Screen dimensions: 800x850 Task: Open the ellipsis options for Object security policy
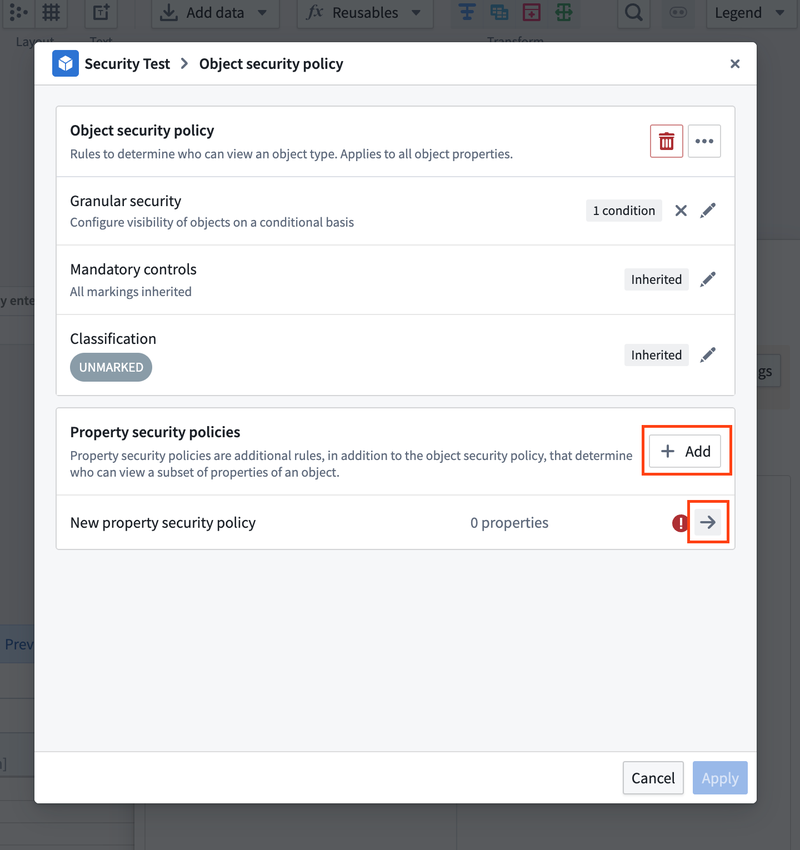tap(704, 141)
